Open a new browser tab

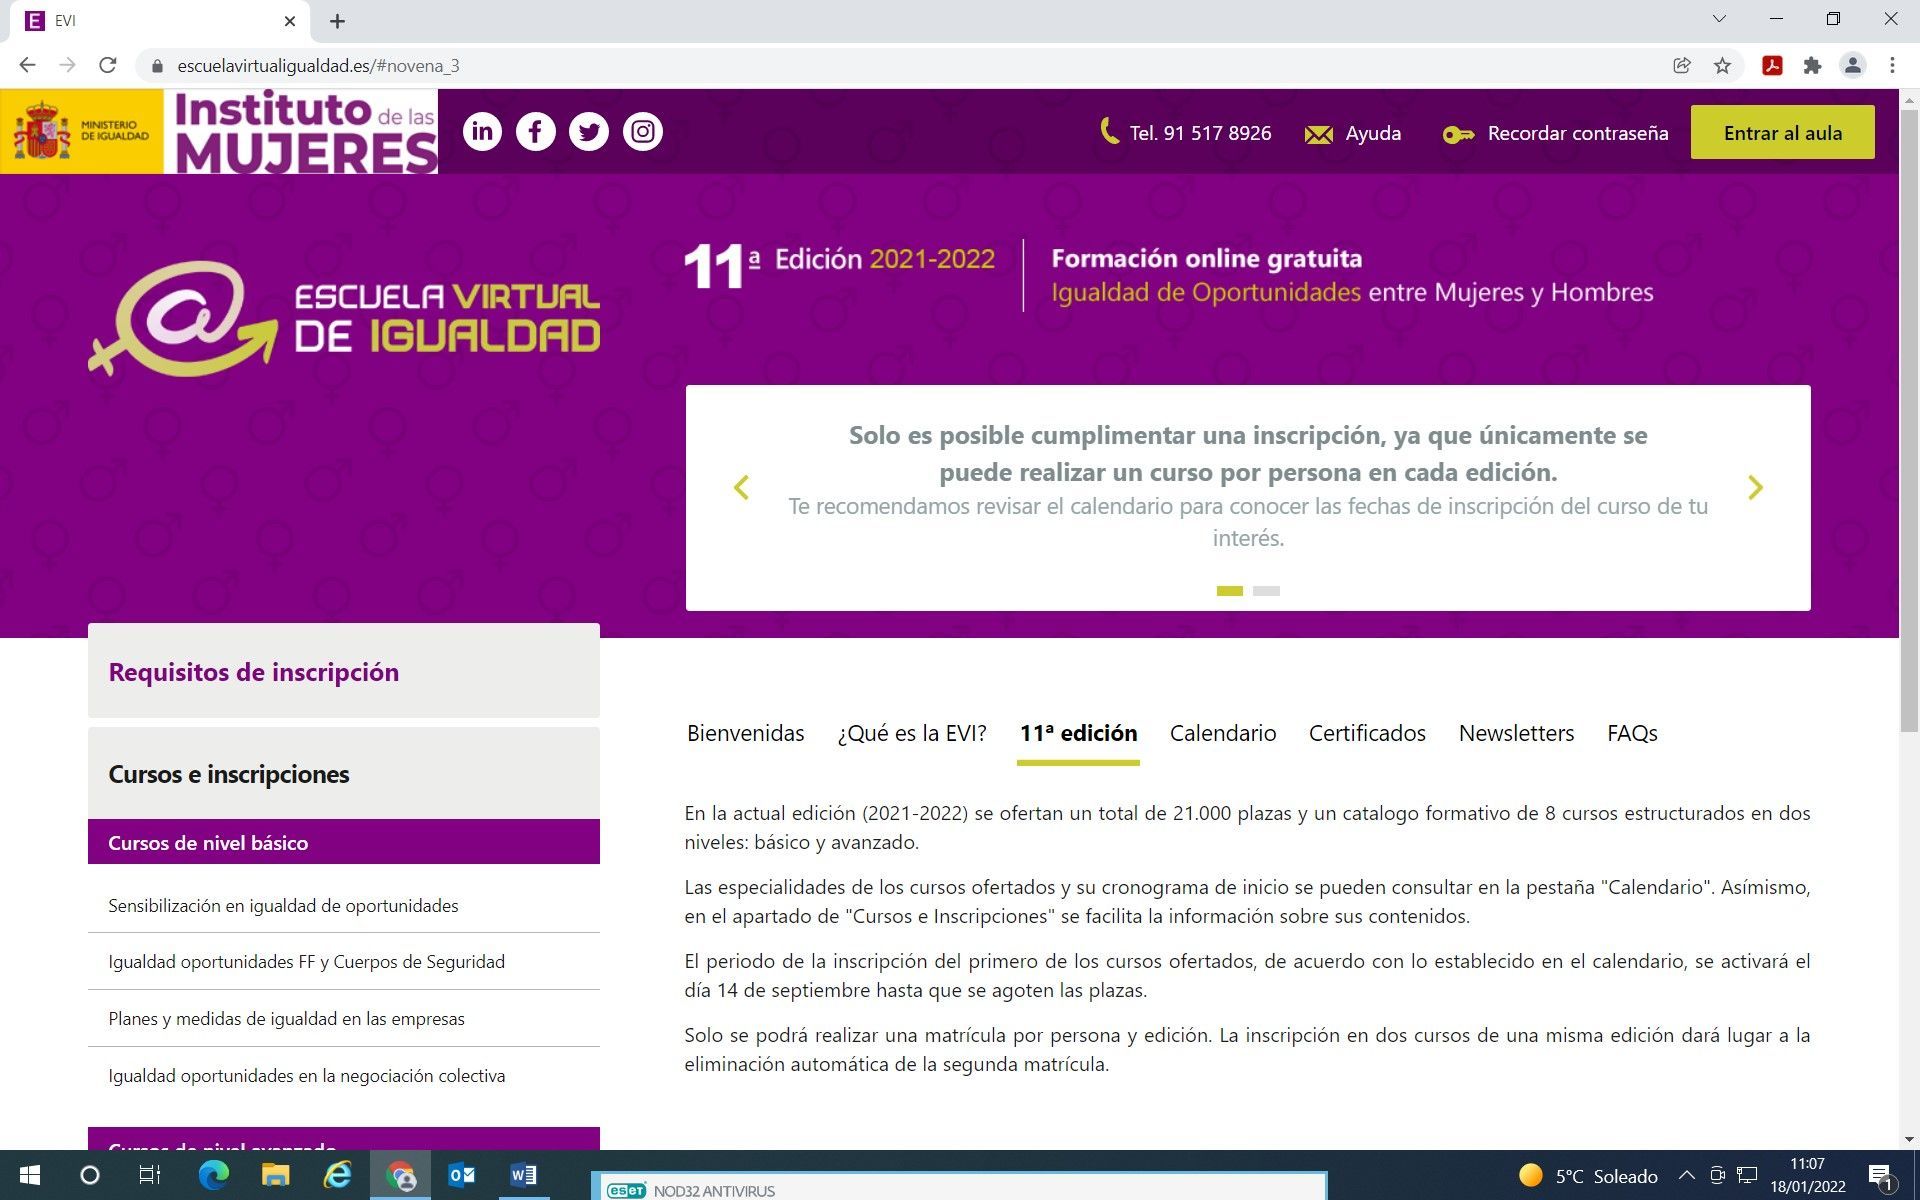(338, 21)
